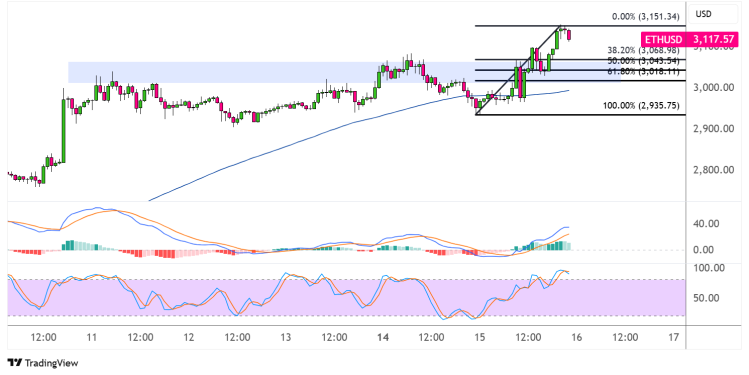Click date label 17 on time axis

[674, 337]
